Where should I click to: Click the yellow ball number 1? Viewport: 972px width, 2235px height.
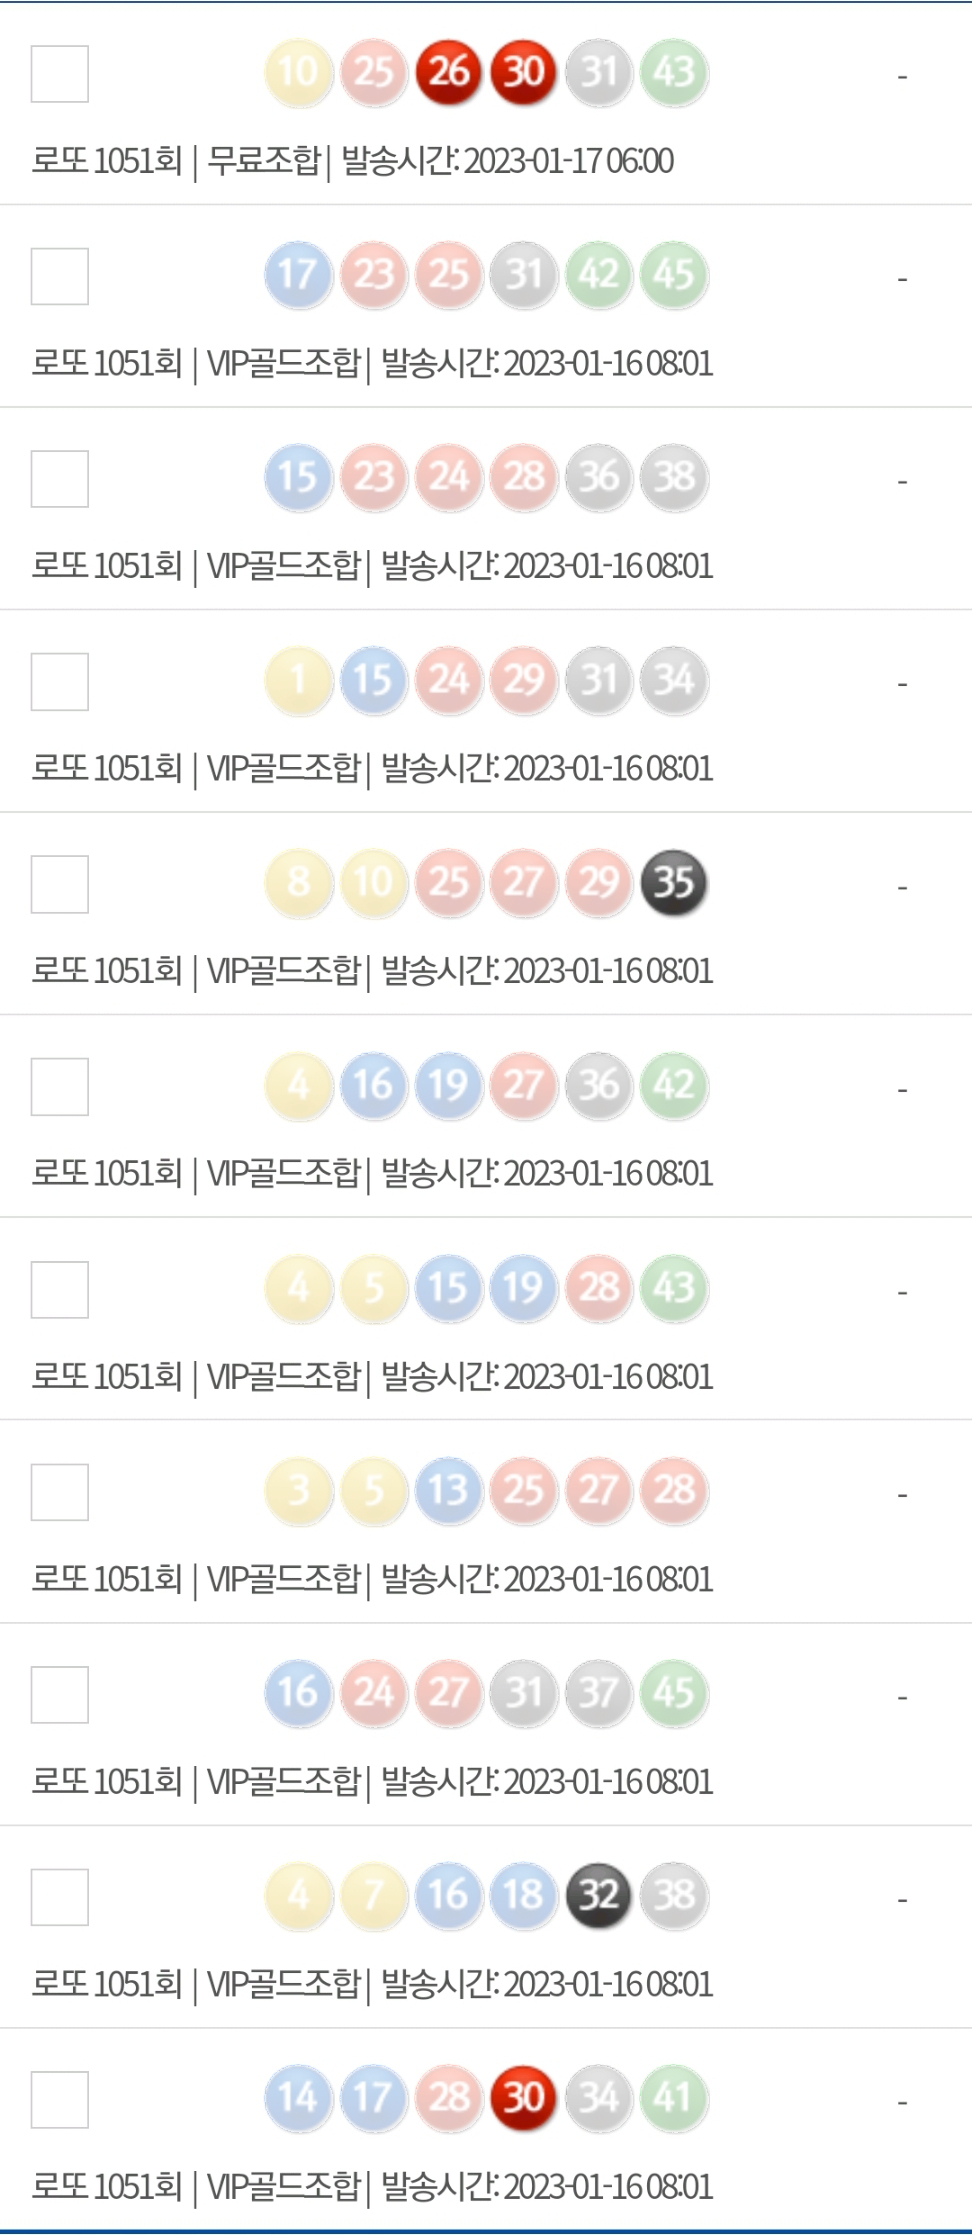point(298,680)
